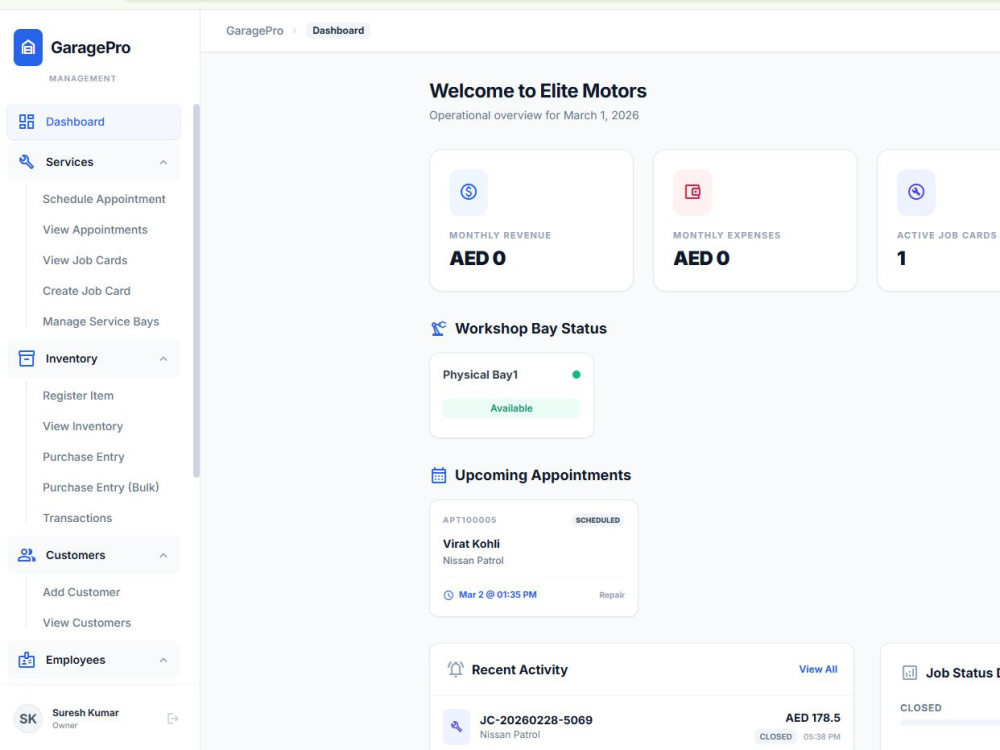Click the Job Status chart icon
The width and height of the screenshot is (1000, 750).
pos(909,673)
